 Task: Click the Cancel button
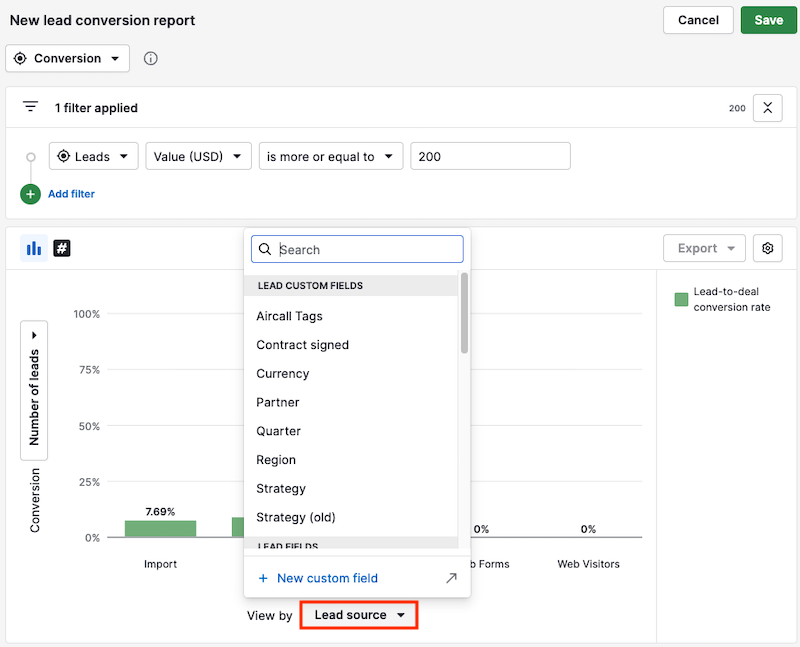pyautogui.click(x=698, y=20)
